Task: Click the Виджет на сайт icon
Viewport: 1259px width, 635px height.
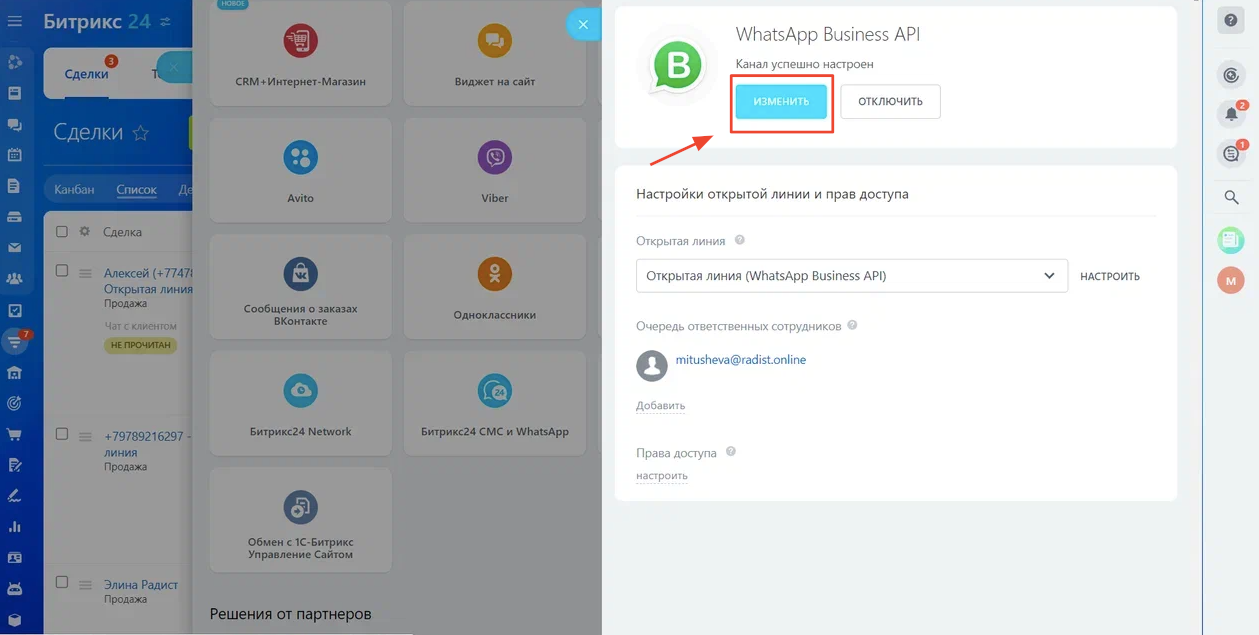Action: coord(494,41)
